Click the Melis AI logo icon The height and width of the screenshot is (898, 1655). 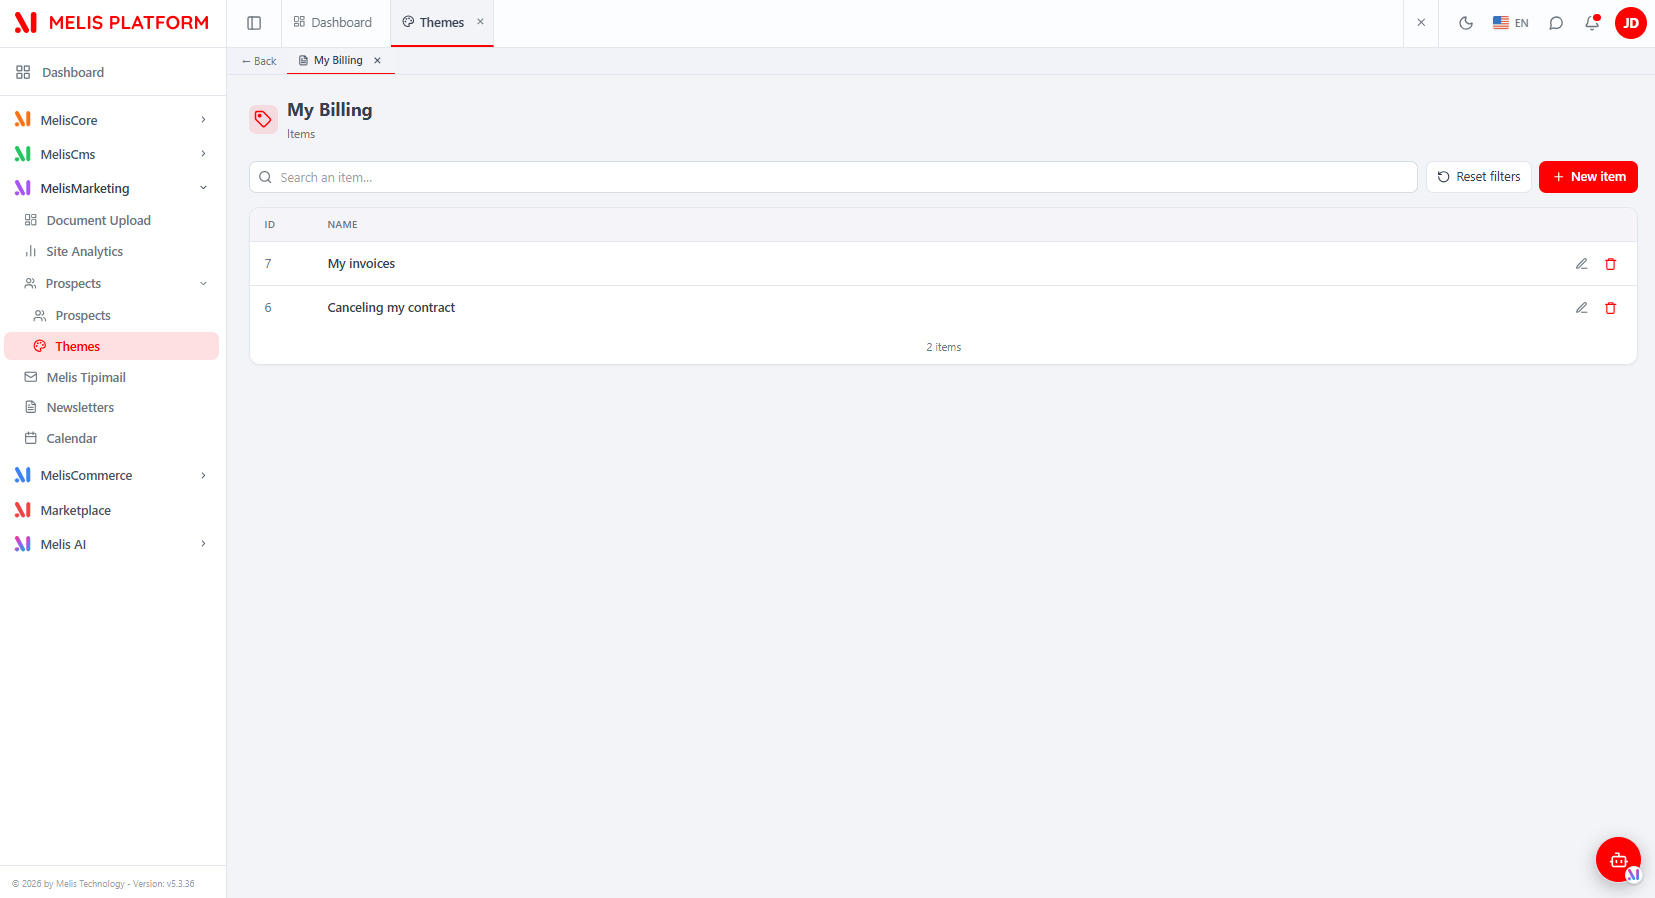[x=23, y=544]
